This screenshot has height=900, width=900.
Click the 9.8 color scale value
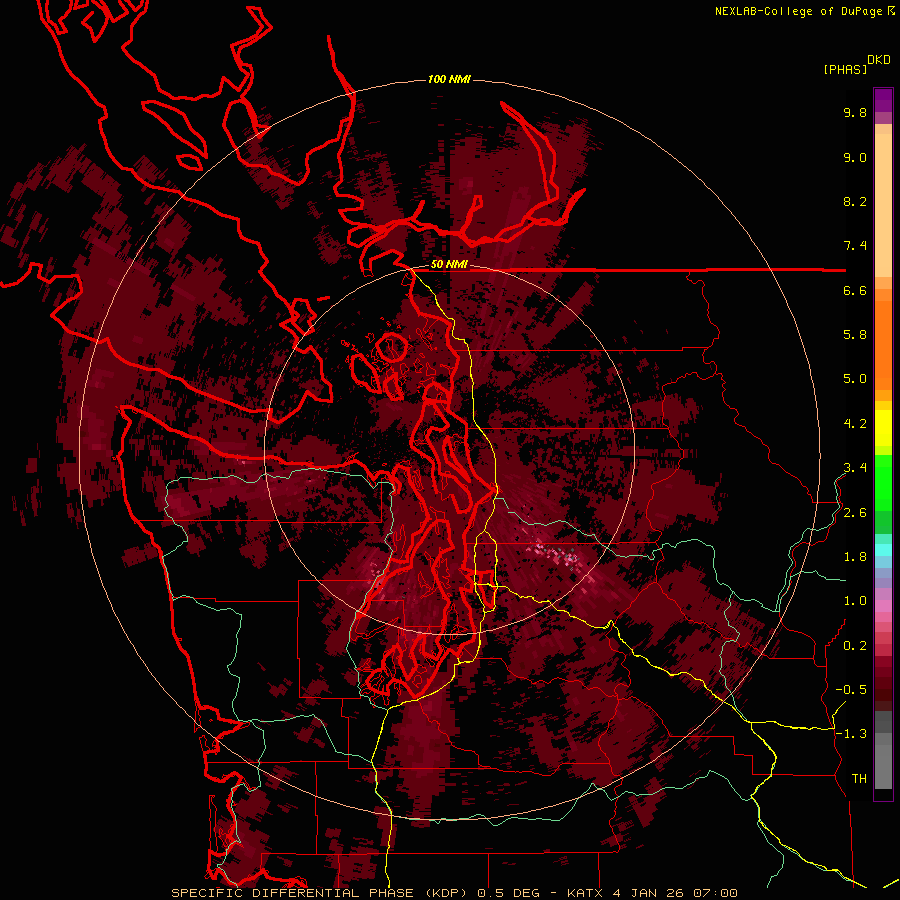point(855,113)
